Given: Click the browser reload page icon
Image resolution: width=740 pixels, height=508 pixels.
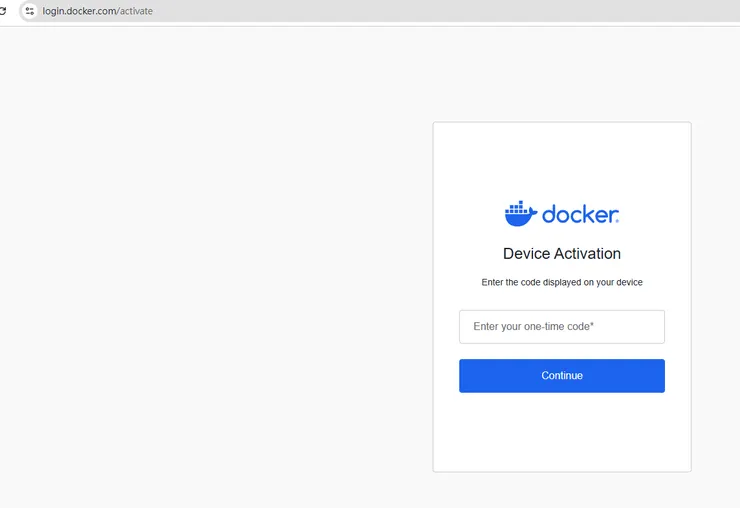Looking at the screenshot, I should 3,10.
